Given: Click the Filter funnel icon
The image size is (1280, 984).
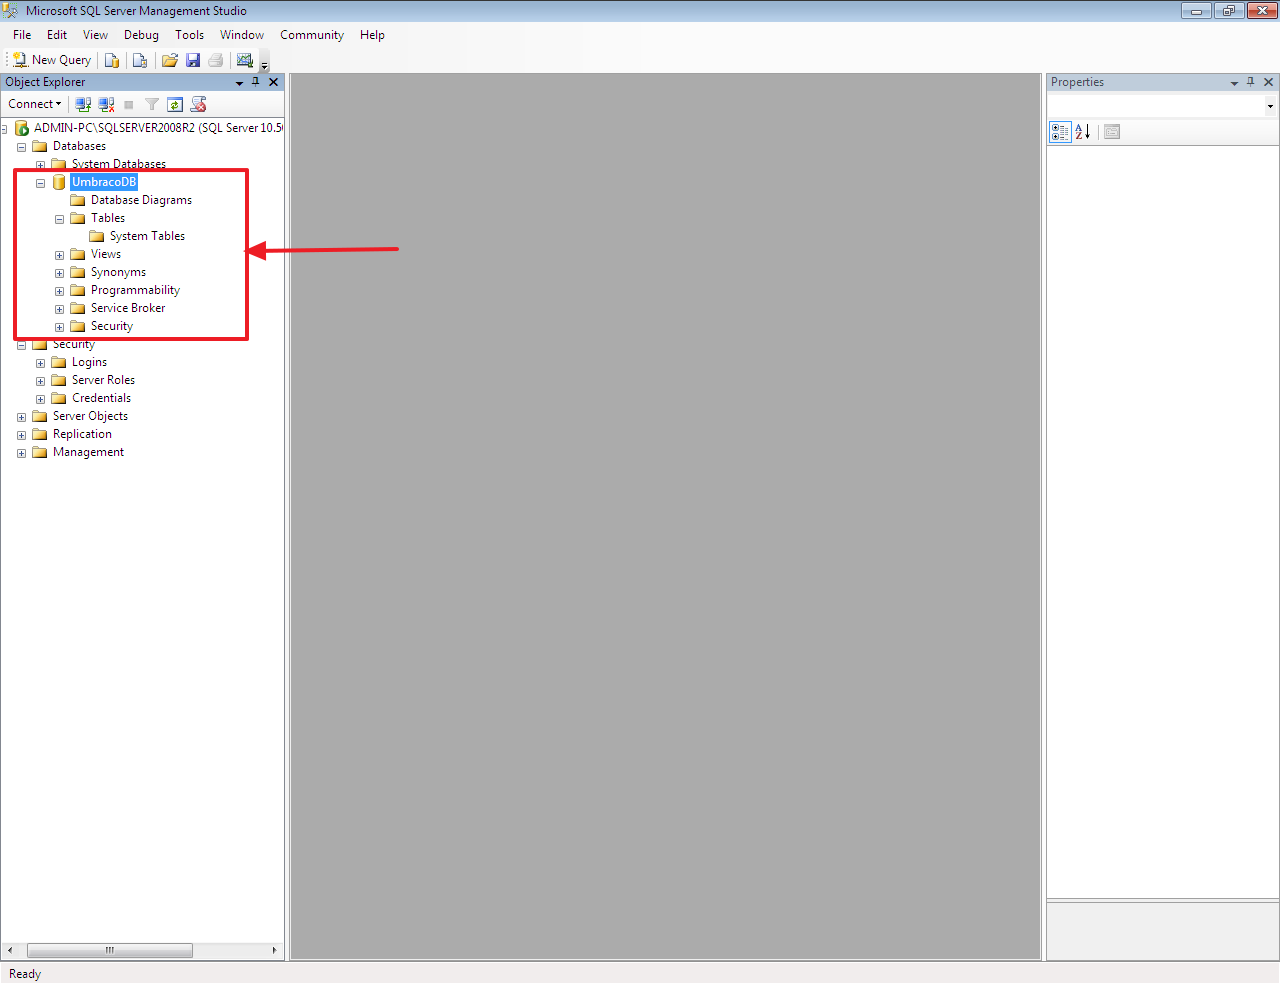Looking at the screenshot, I should [152, 104].
